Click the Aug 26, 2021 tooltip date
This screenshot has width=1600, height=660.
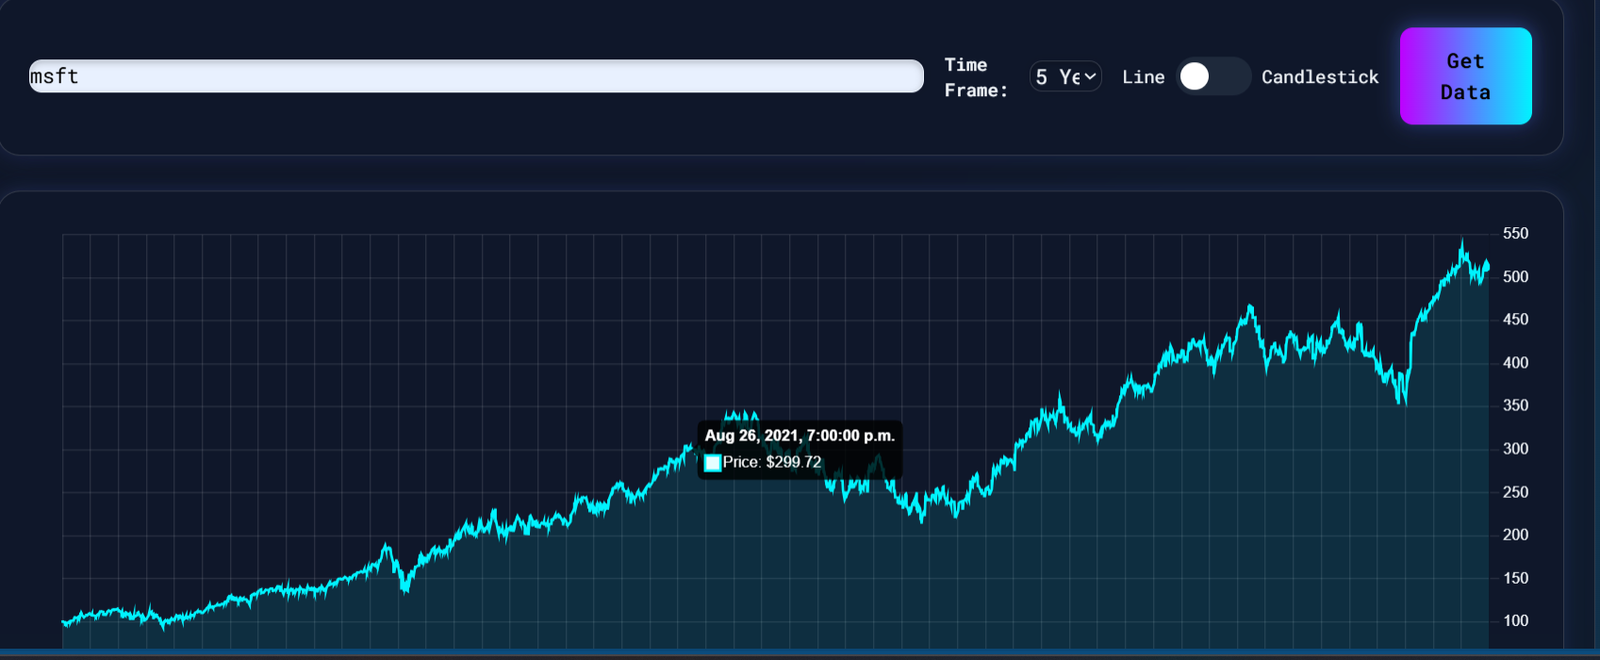(799, 435)
